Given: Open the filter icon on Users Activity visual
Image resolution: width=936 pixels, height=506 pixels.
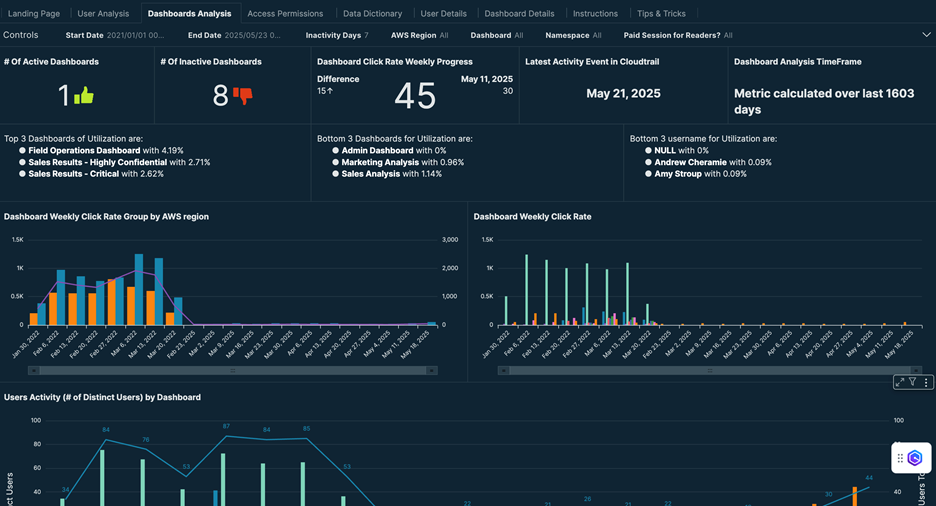Looking at the screenshot, I should 913,382.
